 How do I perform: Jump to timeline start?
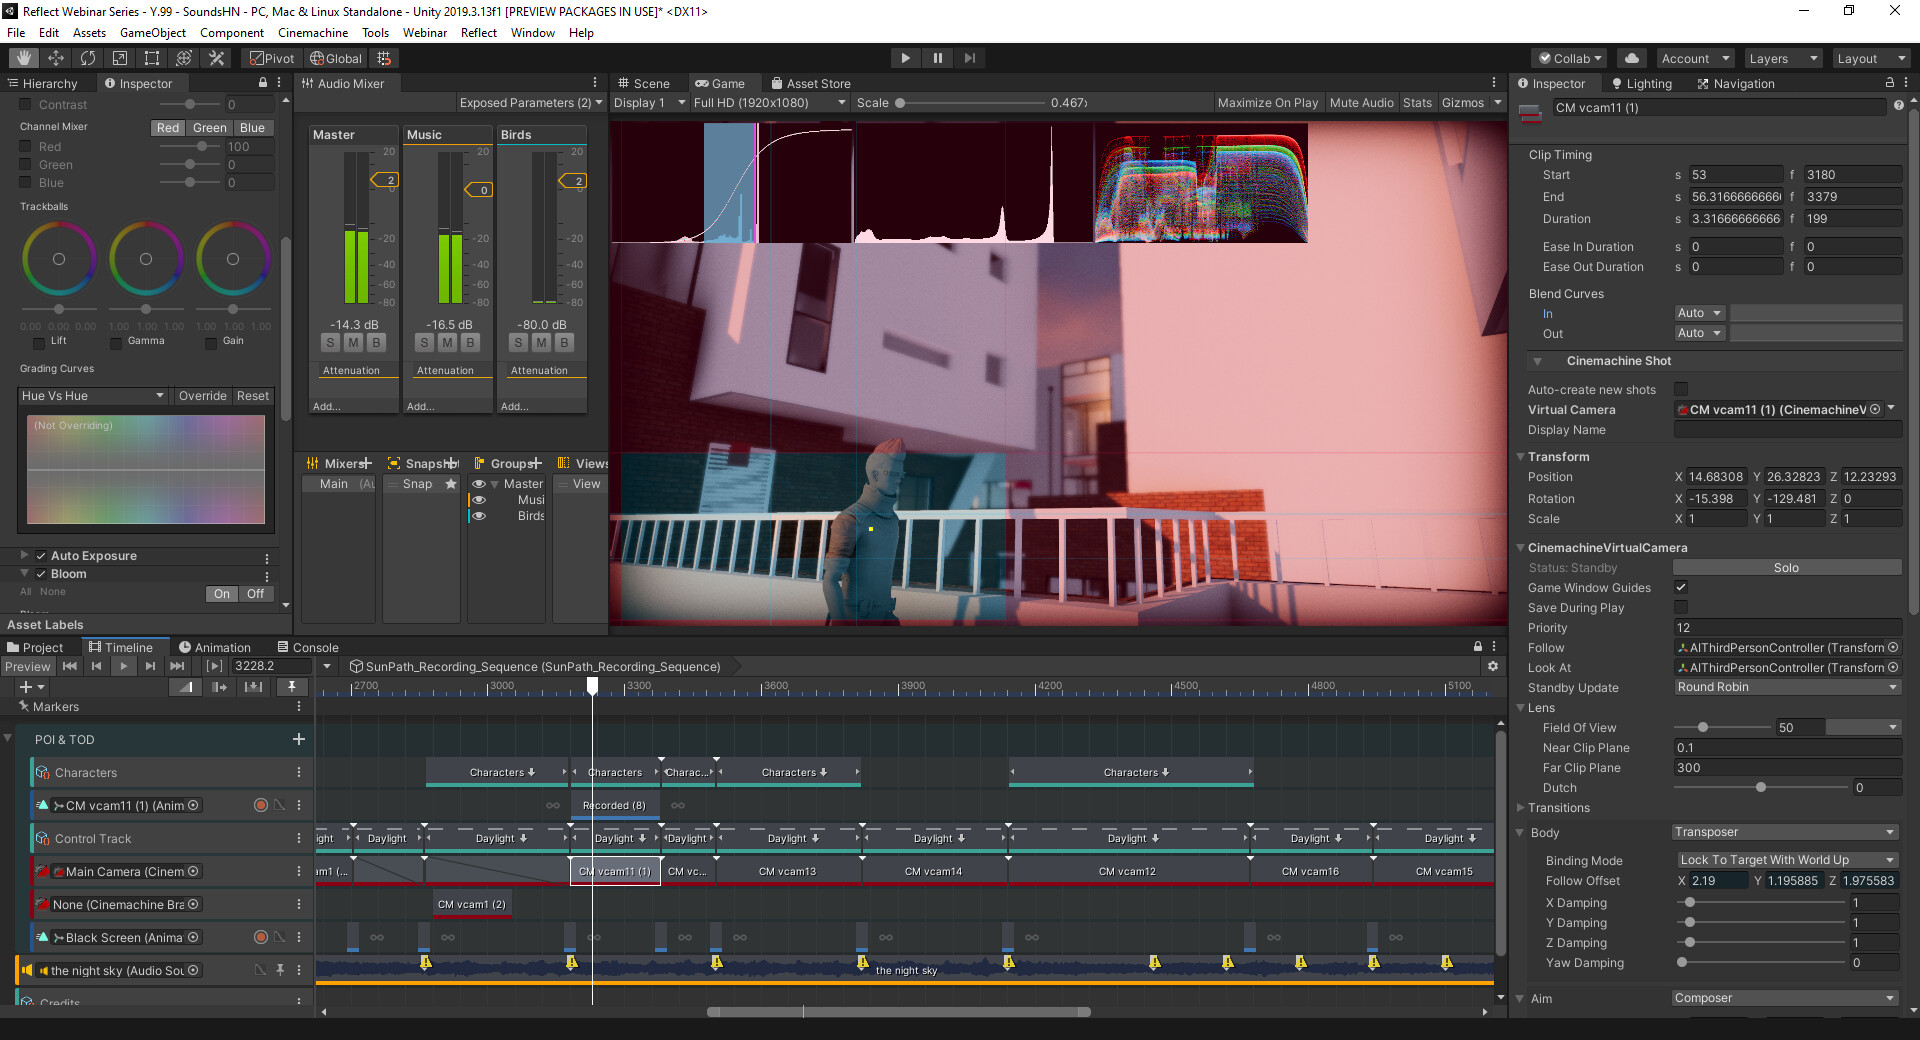[70, 666]
